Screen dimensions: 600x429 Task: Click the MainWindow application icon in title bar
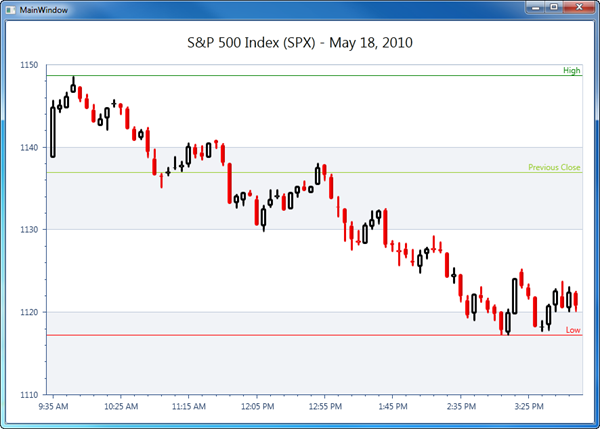(x=11, y=10)
